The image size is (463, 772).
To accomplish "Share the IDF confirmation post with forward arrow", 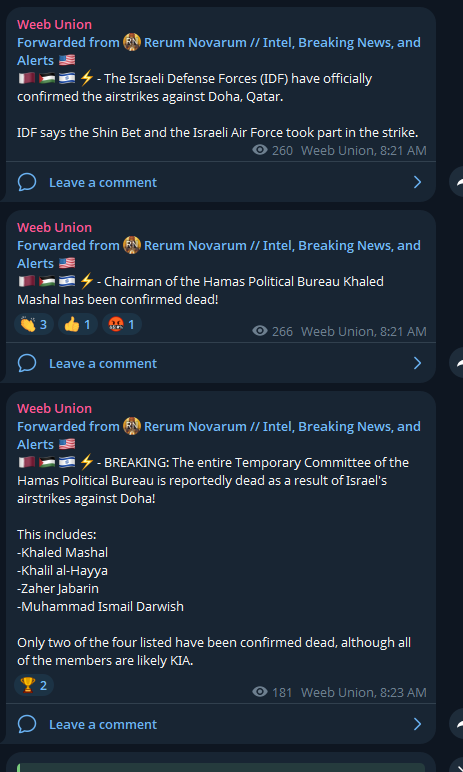I will pyautogui.click(x=458, y=182).
